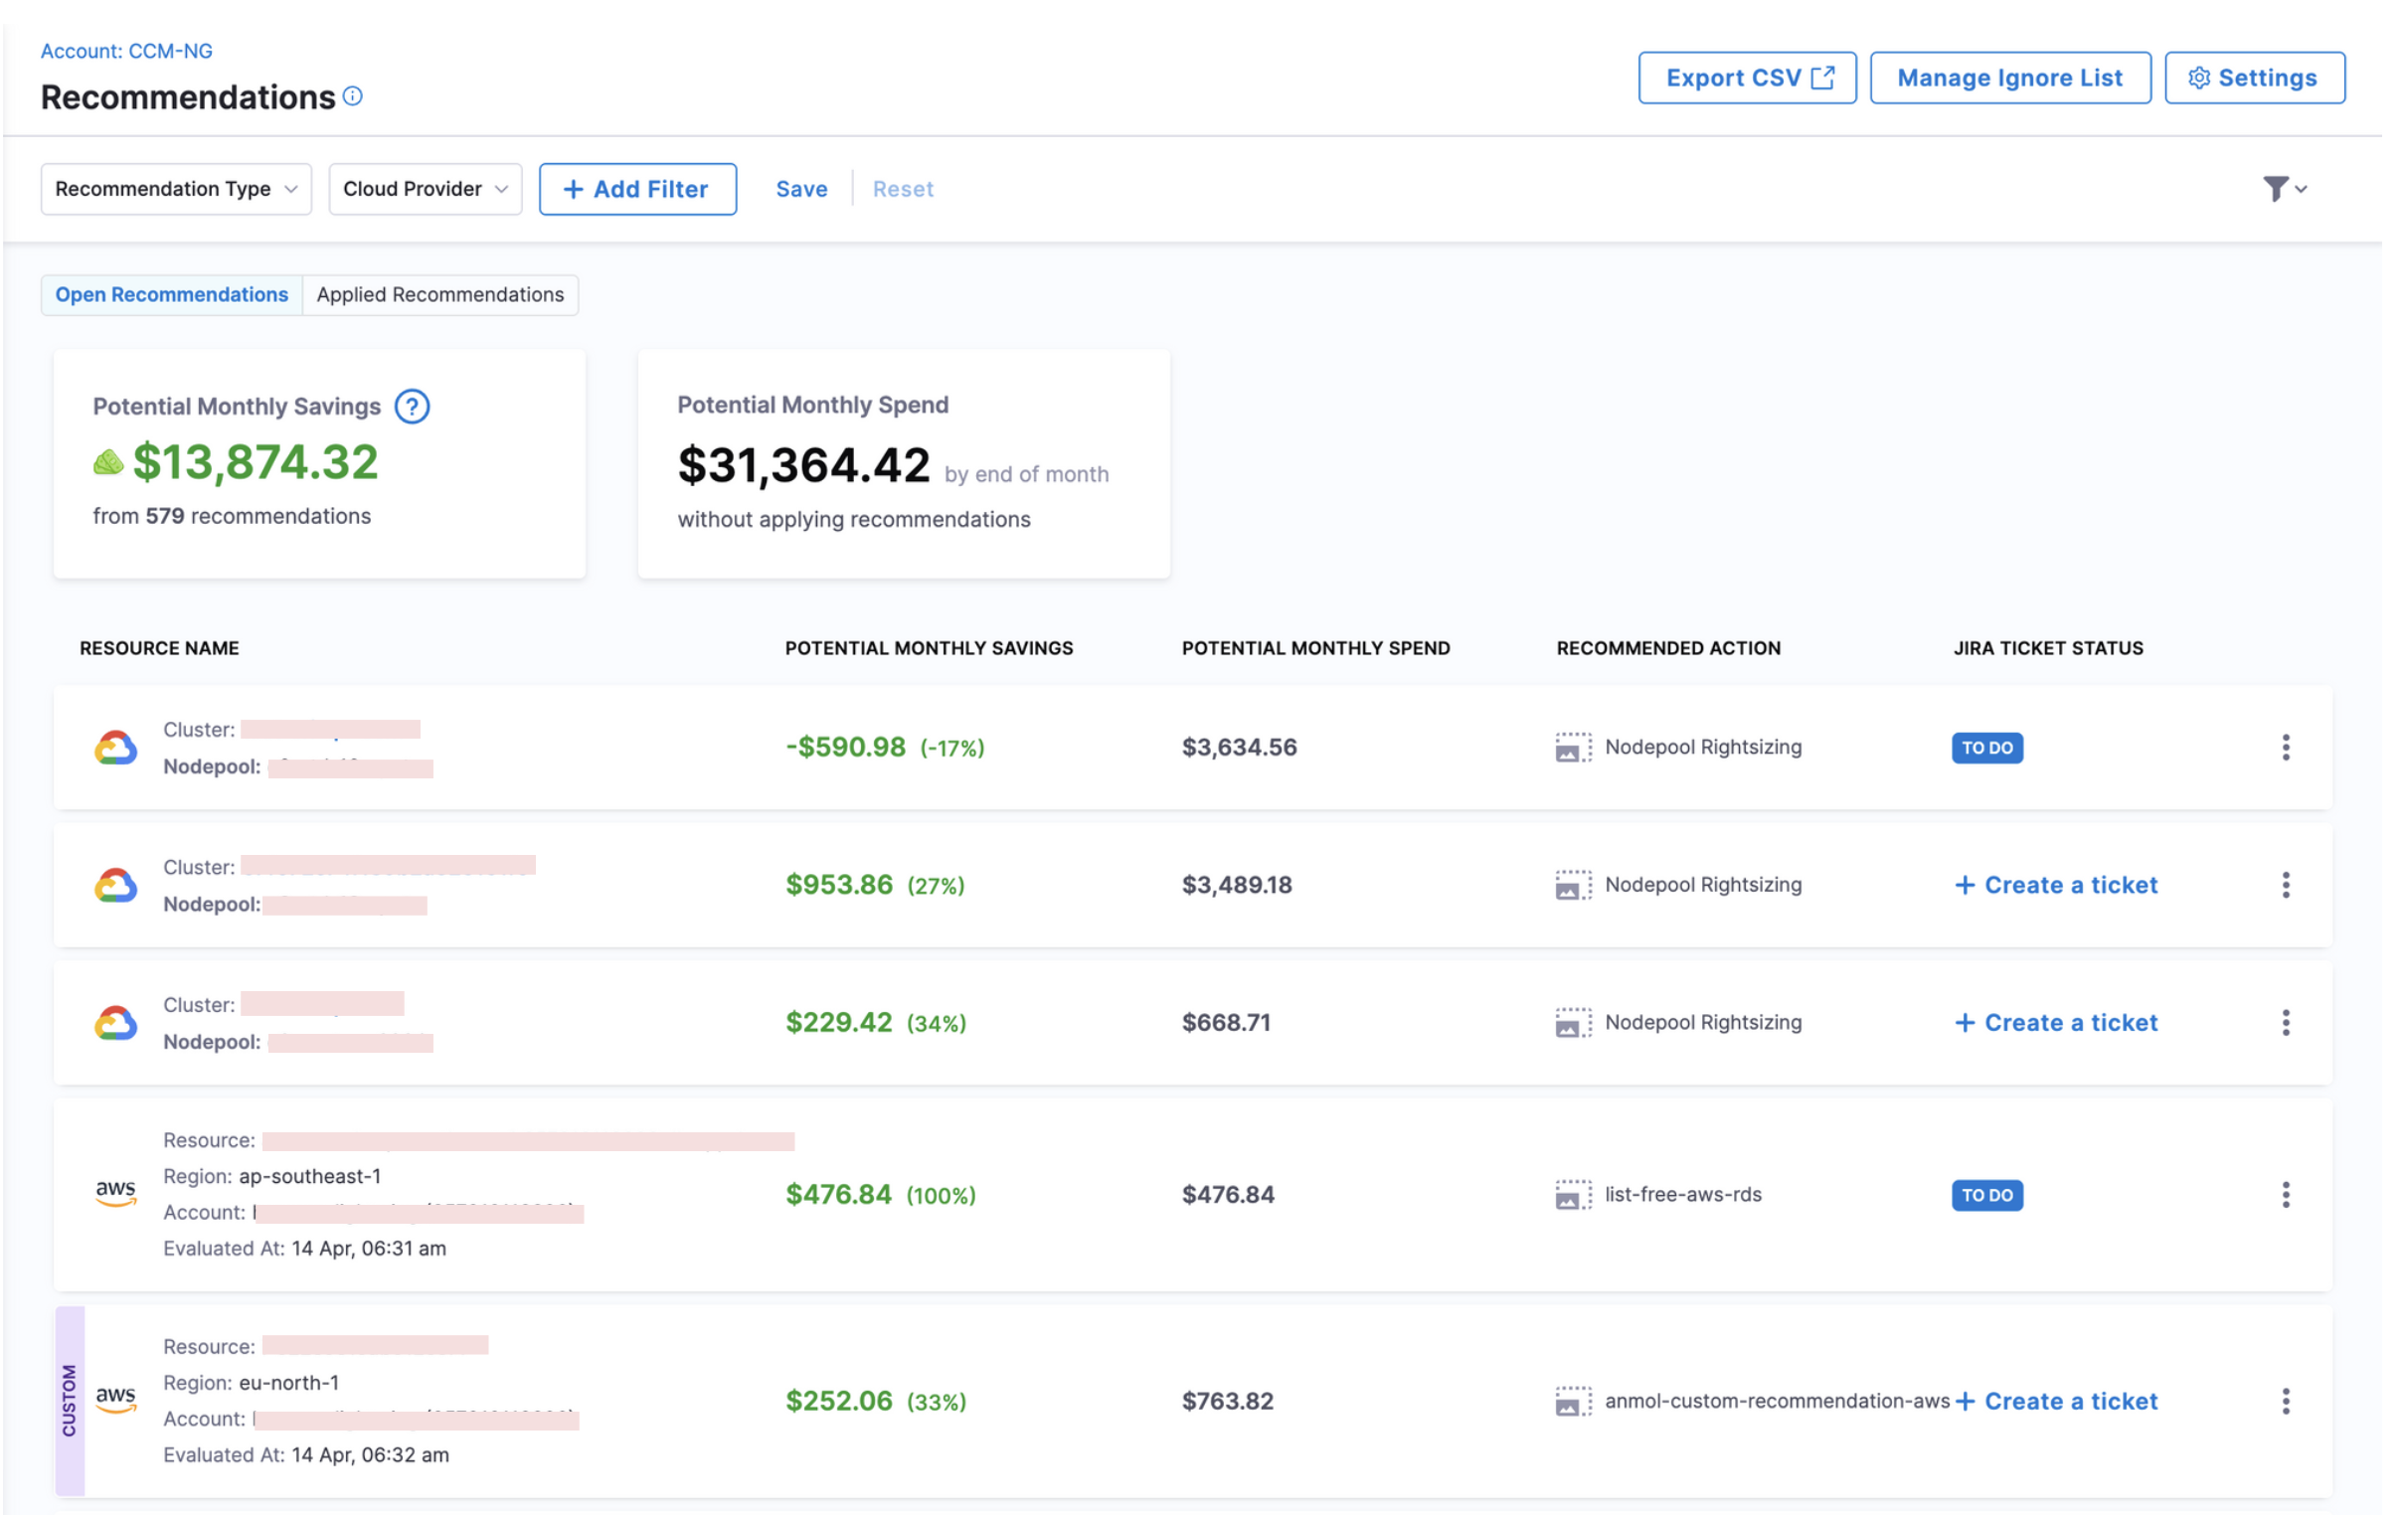Click the Export CSV button
Screen dimensions: 2408x1519
pyautogui.click(x=1747, y=78)
